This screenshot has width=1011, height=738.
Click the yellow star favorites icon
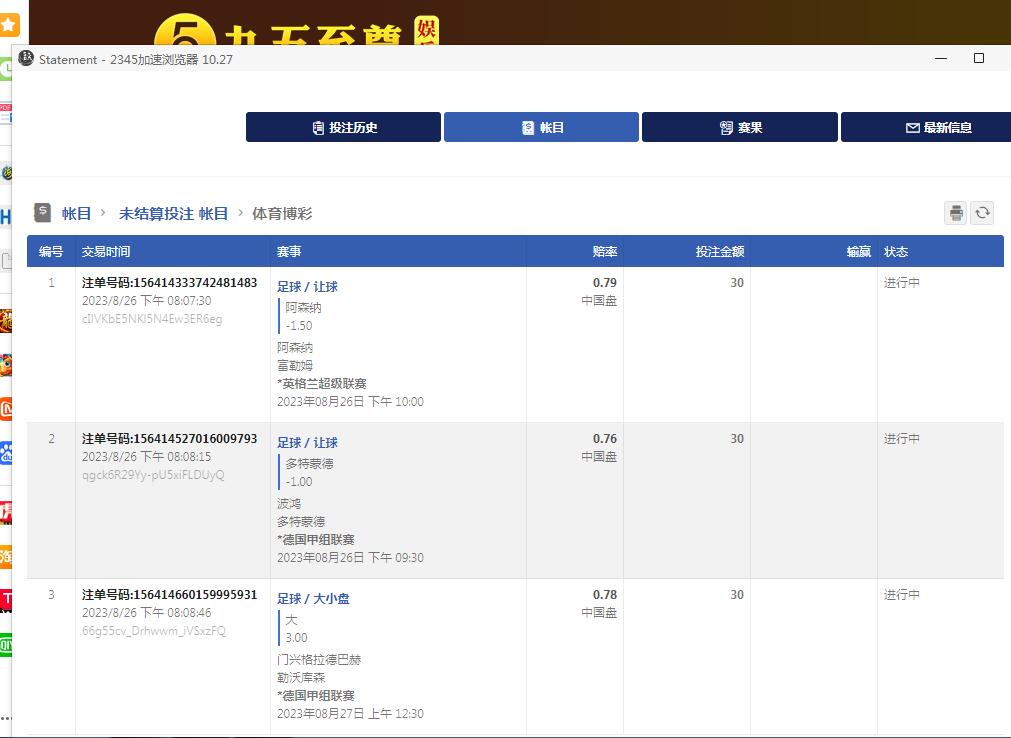pyautogui.click(x=9, y=24)
